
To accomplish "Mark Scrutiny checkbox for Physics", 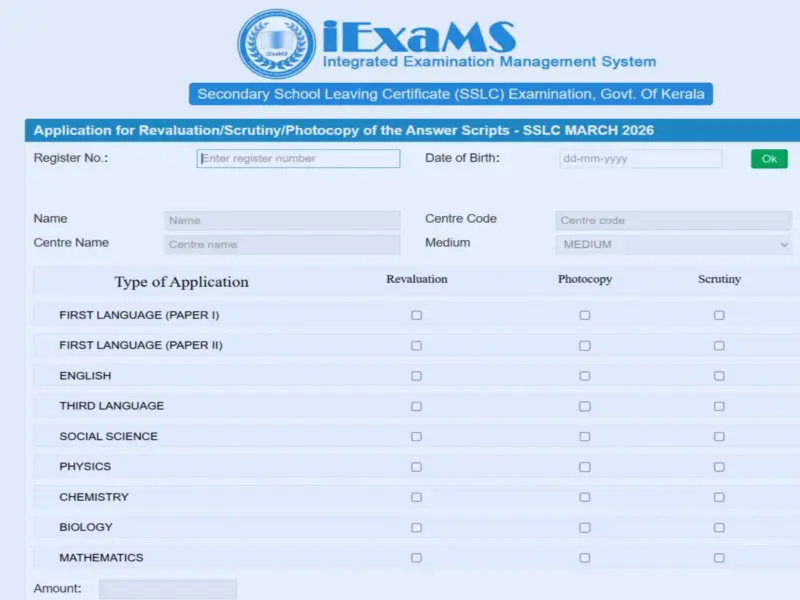I will pyautogui.click(x=719, y=467).
